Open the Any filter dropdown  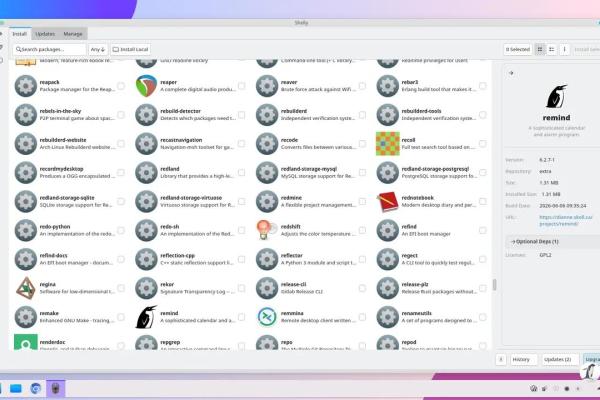(98, 49)
